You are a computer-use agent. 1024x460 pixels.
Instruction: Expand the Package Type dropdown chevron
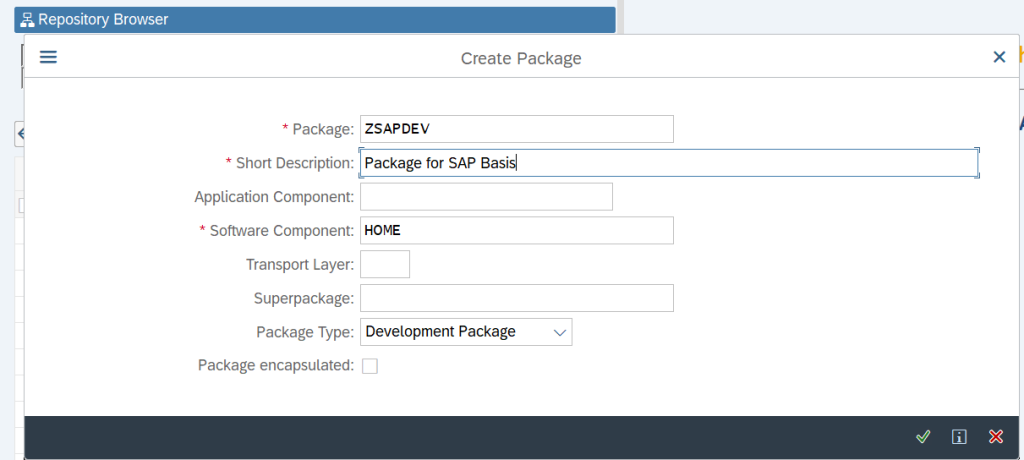560,333
